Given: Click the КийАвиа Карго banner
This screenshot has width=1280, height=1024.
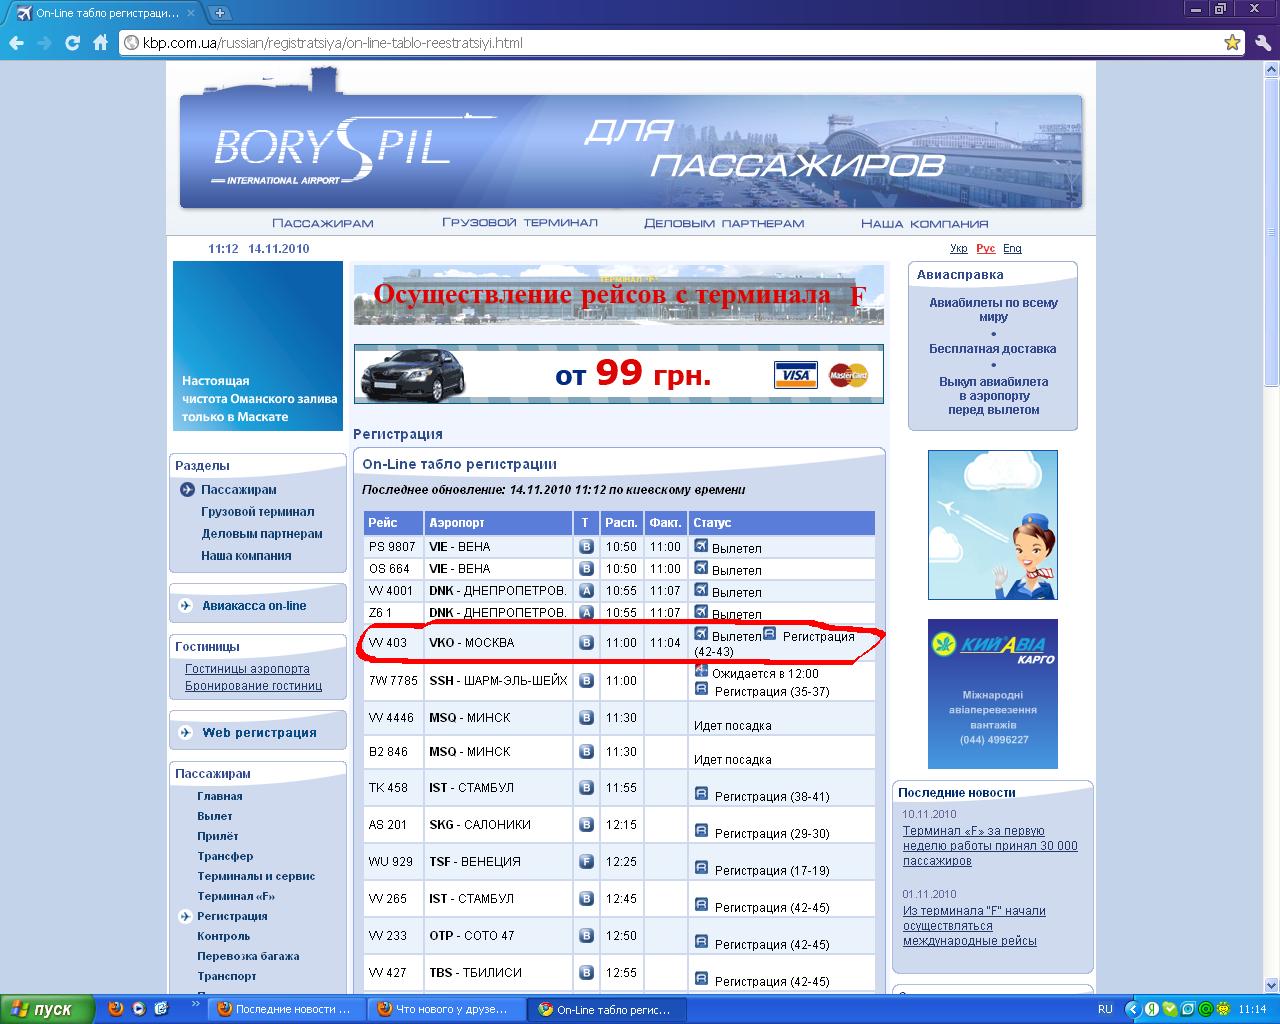Looking at the screenshot, I should pyautogui.click(x=992, y=694).
